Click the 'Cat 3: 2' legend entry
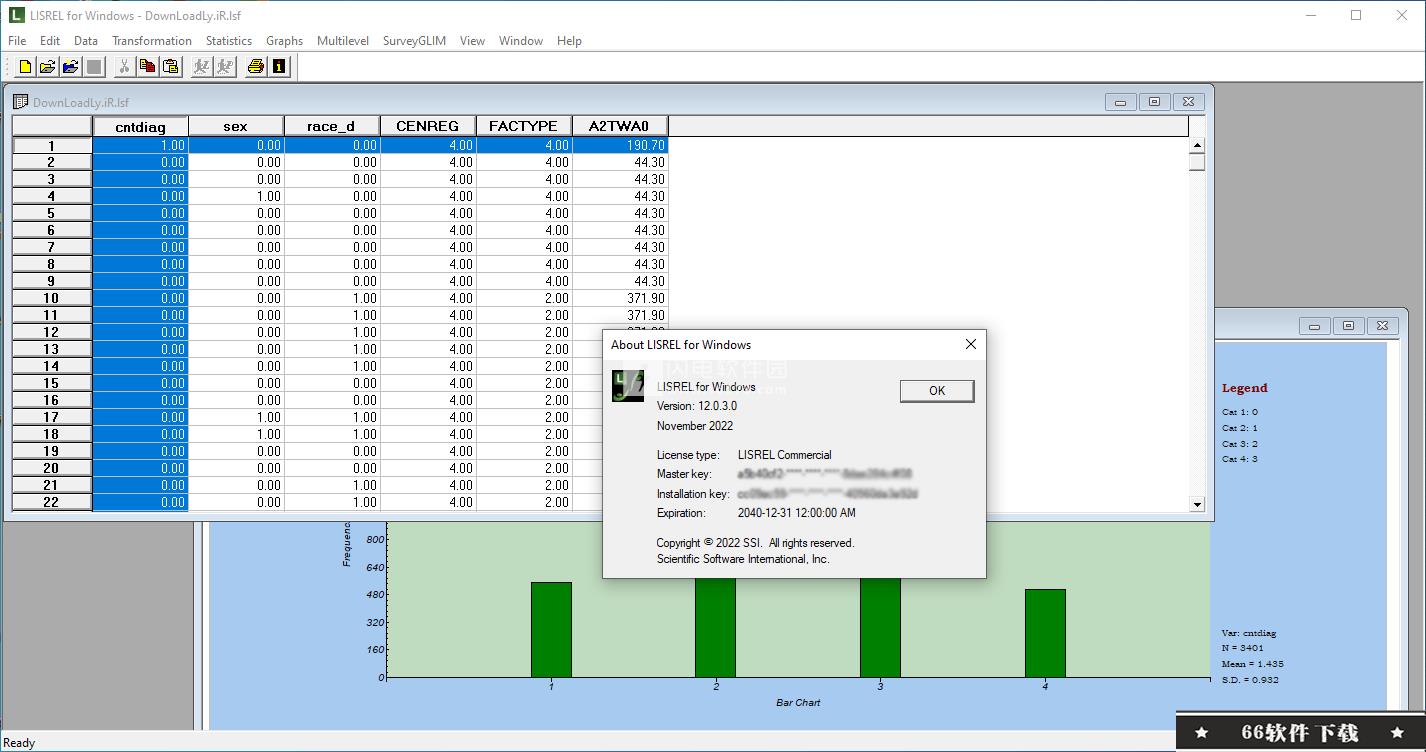1426x752 pixels. [1240, 443]
